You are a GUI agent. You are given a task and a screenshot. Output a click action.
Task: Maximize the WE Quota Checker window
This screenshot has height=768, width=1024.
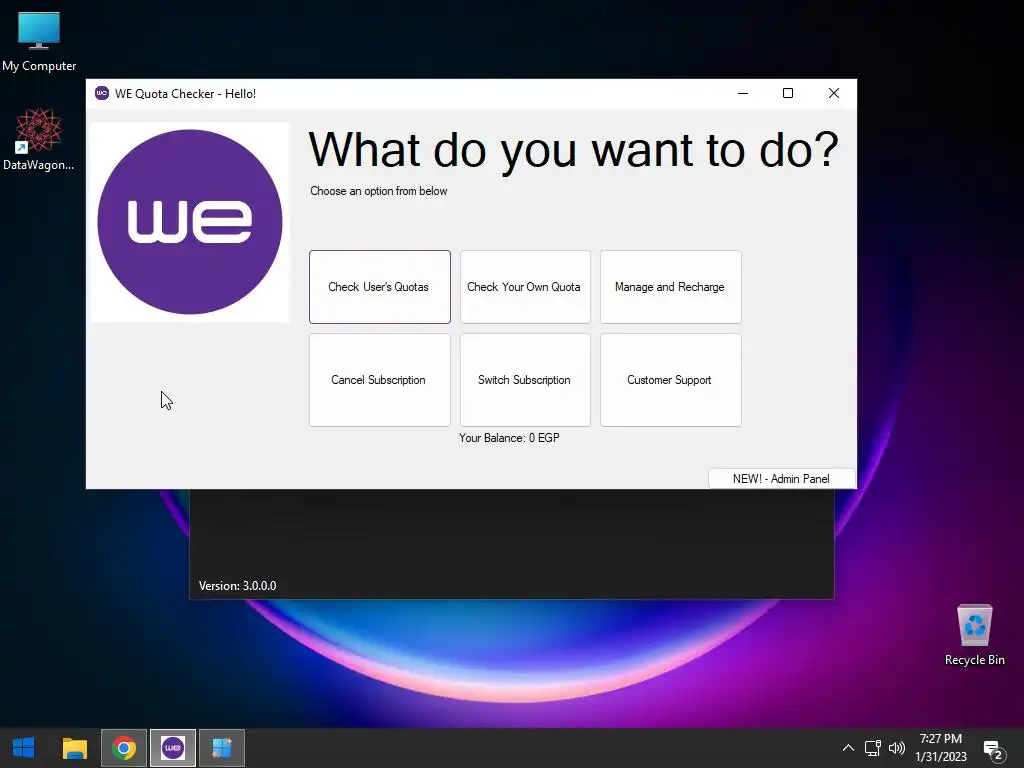(x=788, y=93)
